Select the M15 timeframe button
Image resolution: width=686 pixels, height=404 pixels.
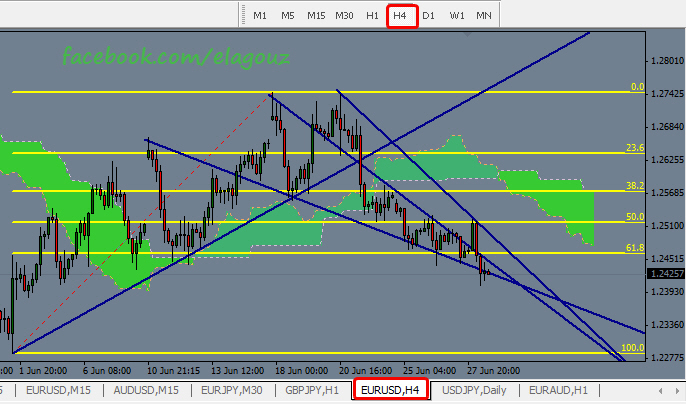pyautogui.click(x=316, y=16)
